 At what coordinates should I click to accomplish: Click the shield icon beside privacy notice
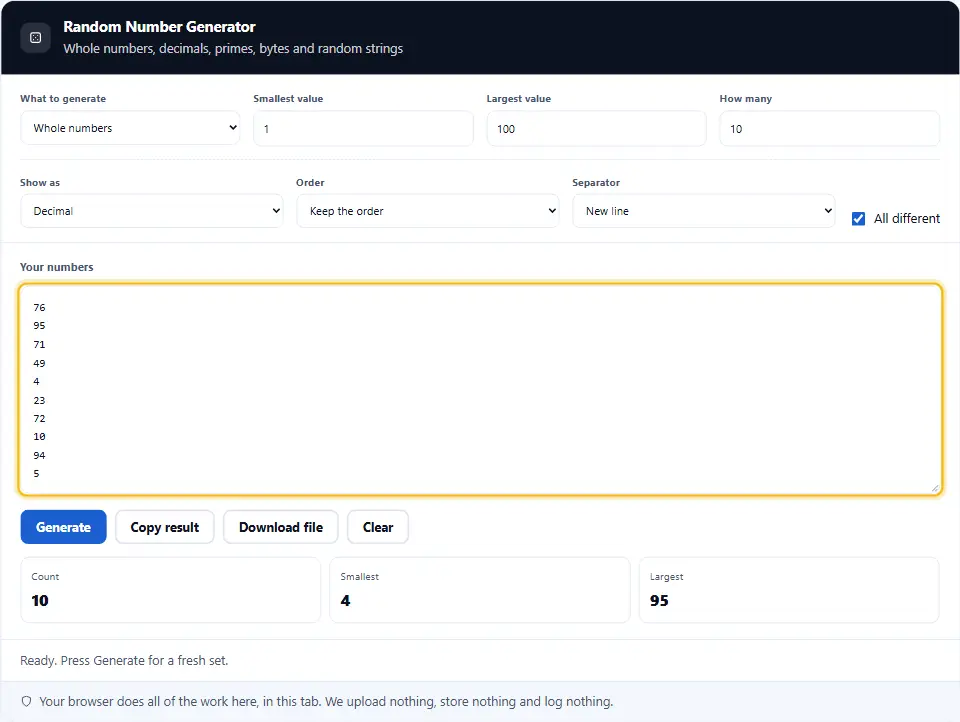click(x=26, y=701)
